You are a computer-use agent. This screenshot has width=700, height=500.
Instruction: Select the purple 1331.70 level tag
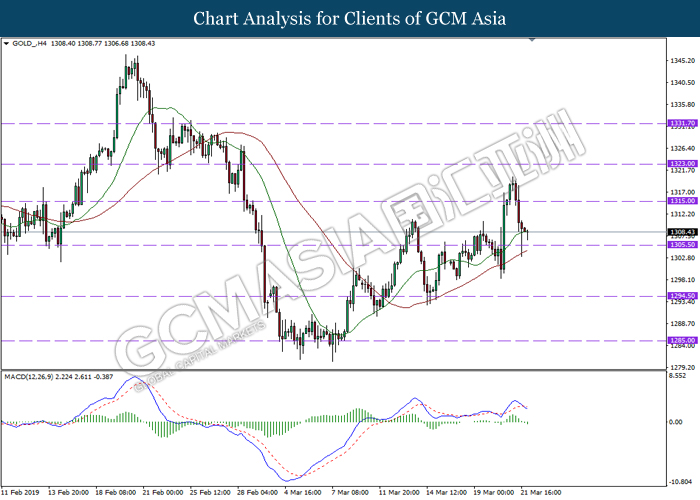click(x=682, y=123)
